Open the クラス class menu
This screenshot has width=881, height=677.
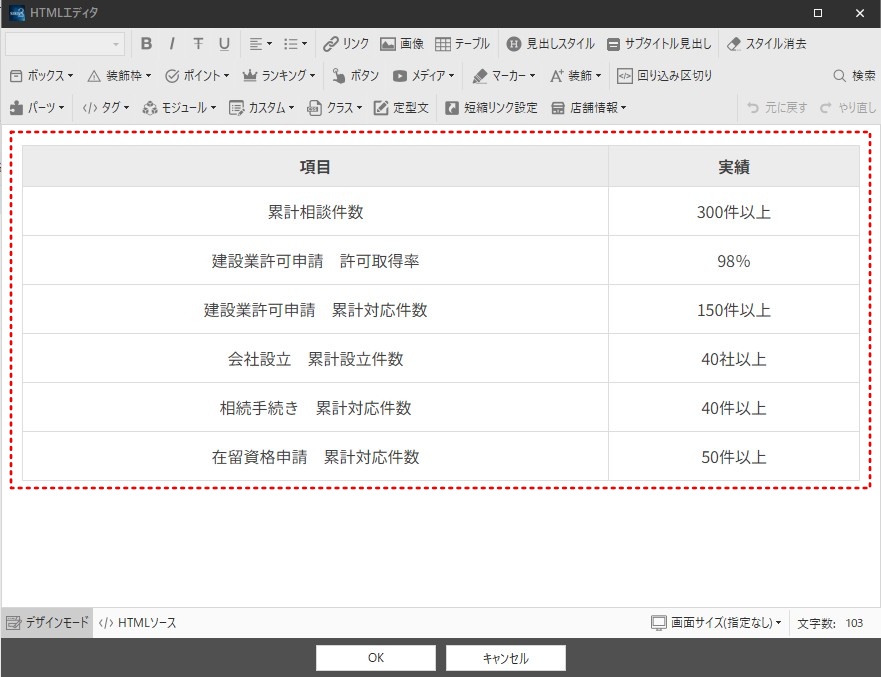334,107
